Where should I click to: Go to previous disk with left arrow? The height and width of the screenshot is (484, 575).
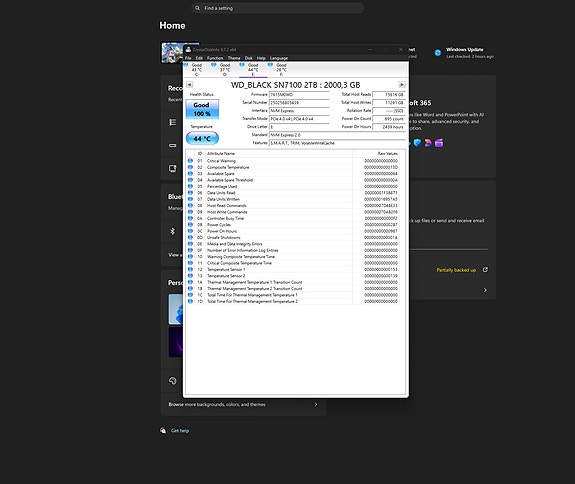coord(189,85)
